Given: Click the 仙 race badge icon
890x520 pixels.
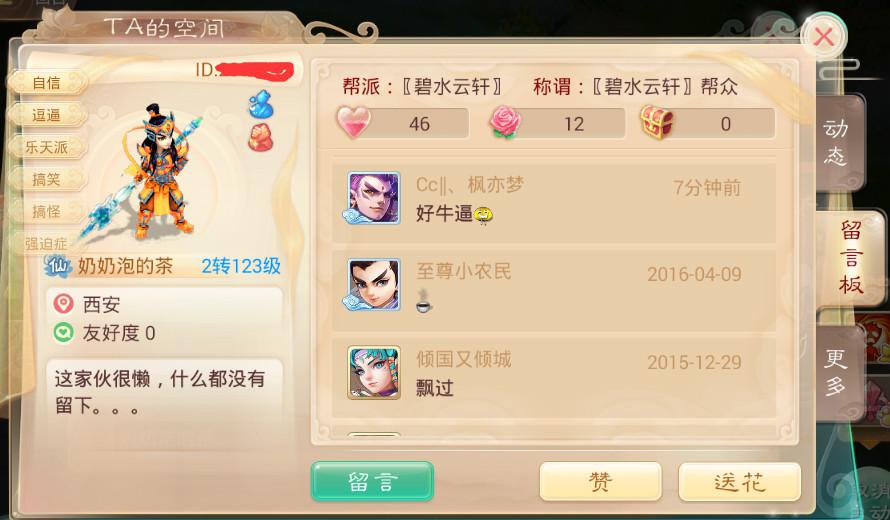Looking at the screenshot, I should 58,266.
